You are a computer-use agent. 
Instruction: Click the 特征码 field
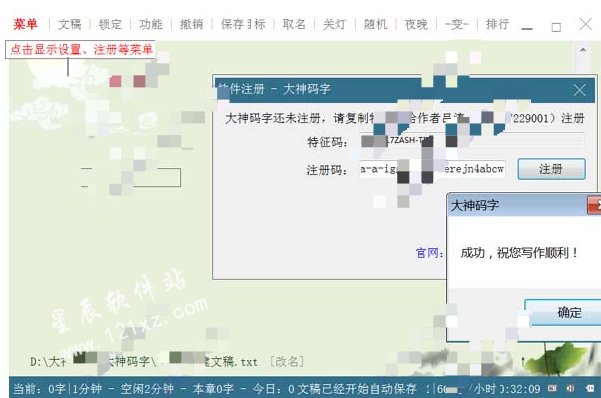(471, 141)
